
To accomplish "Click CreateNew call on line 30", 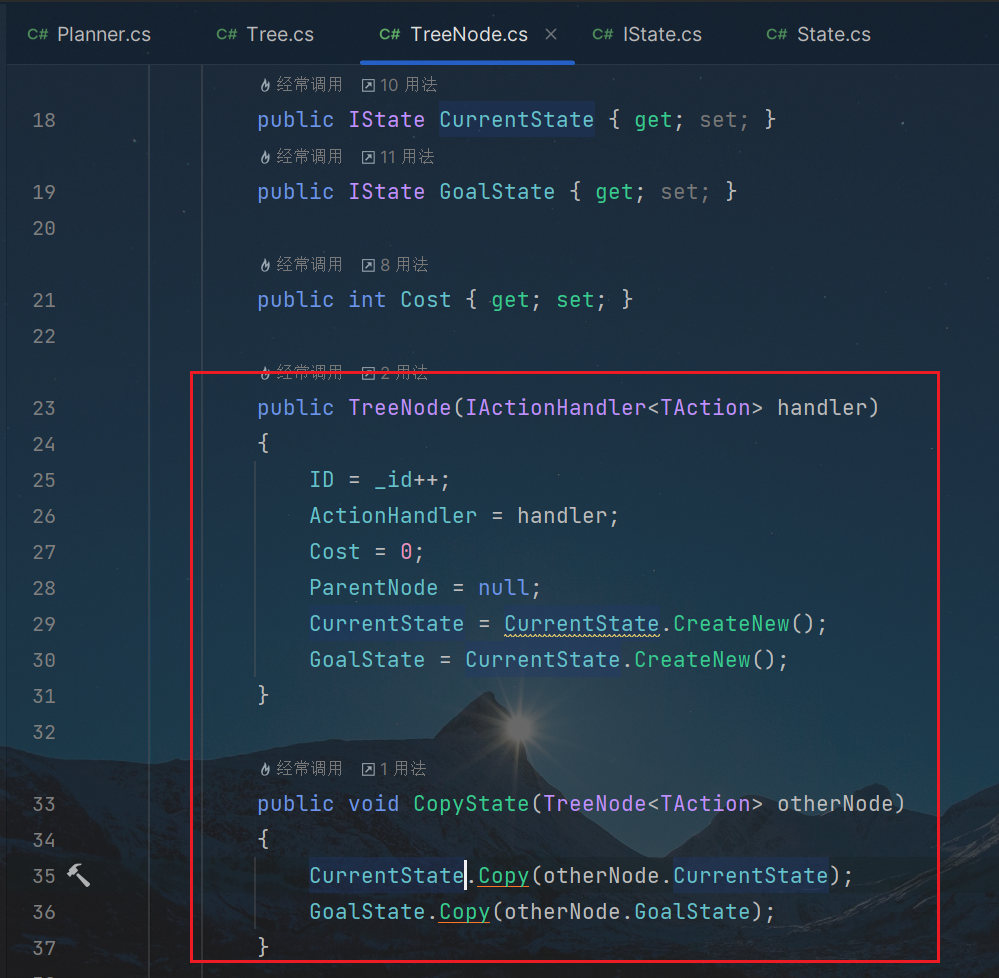I will 693,660.
